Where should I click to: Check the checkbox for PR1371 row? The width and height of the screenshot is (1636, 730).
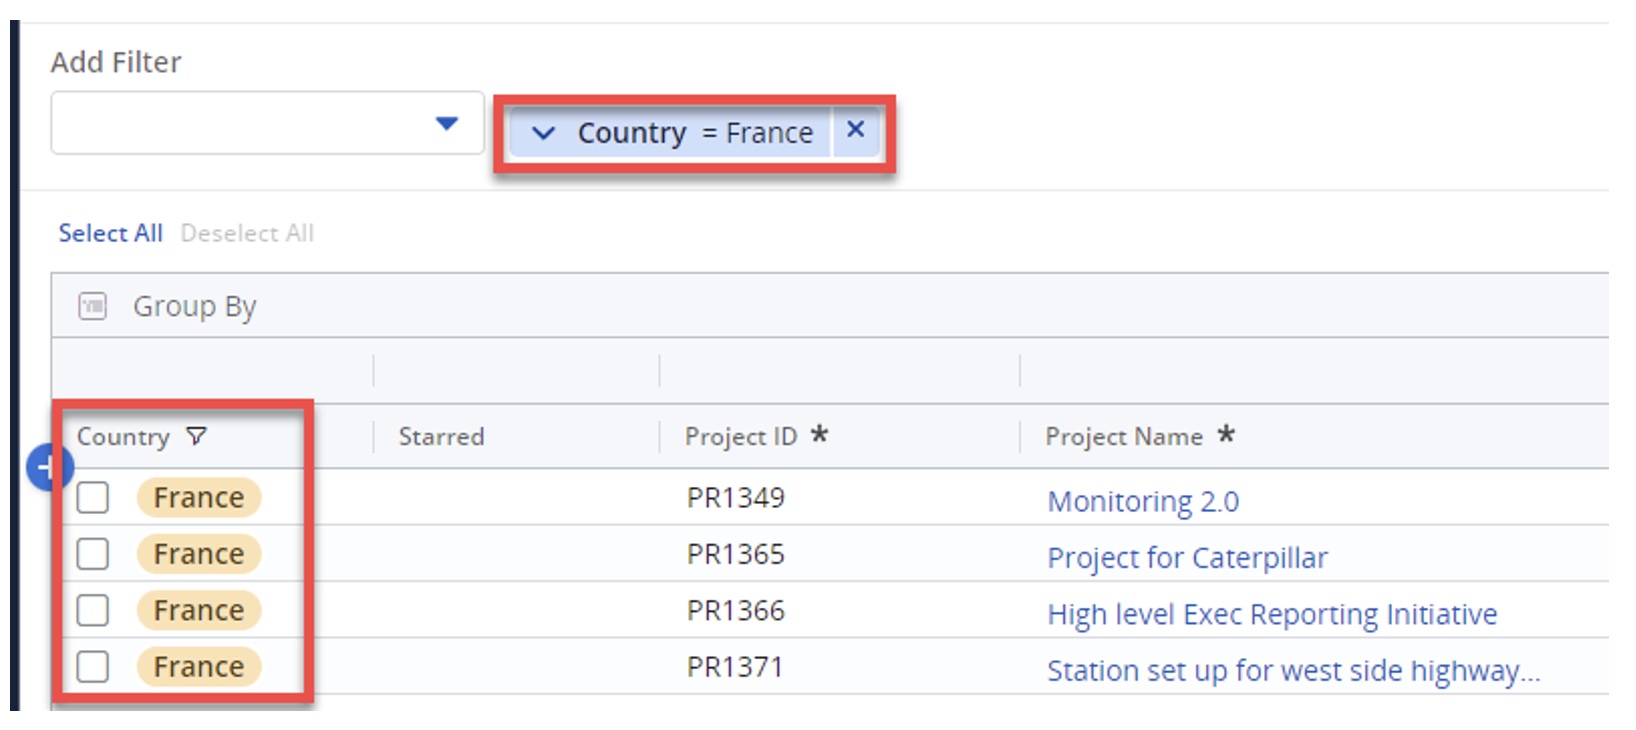coord(93,666)
